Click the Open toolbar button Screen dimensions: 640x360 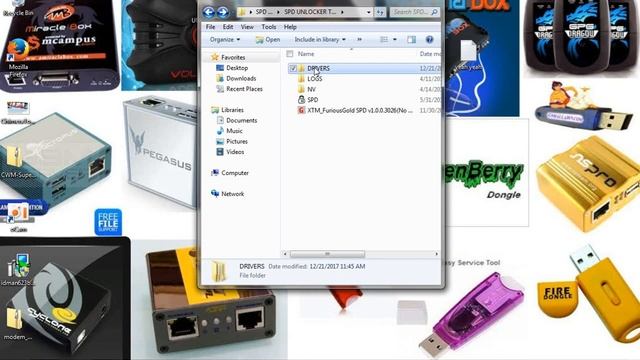pos(268,40)
